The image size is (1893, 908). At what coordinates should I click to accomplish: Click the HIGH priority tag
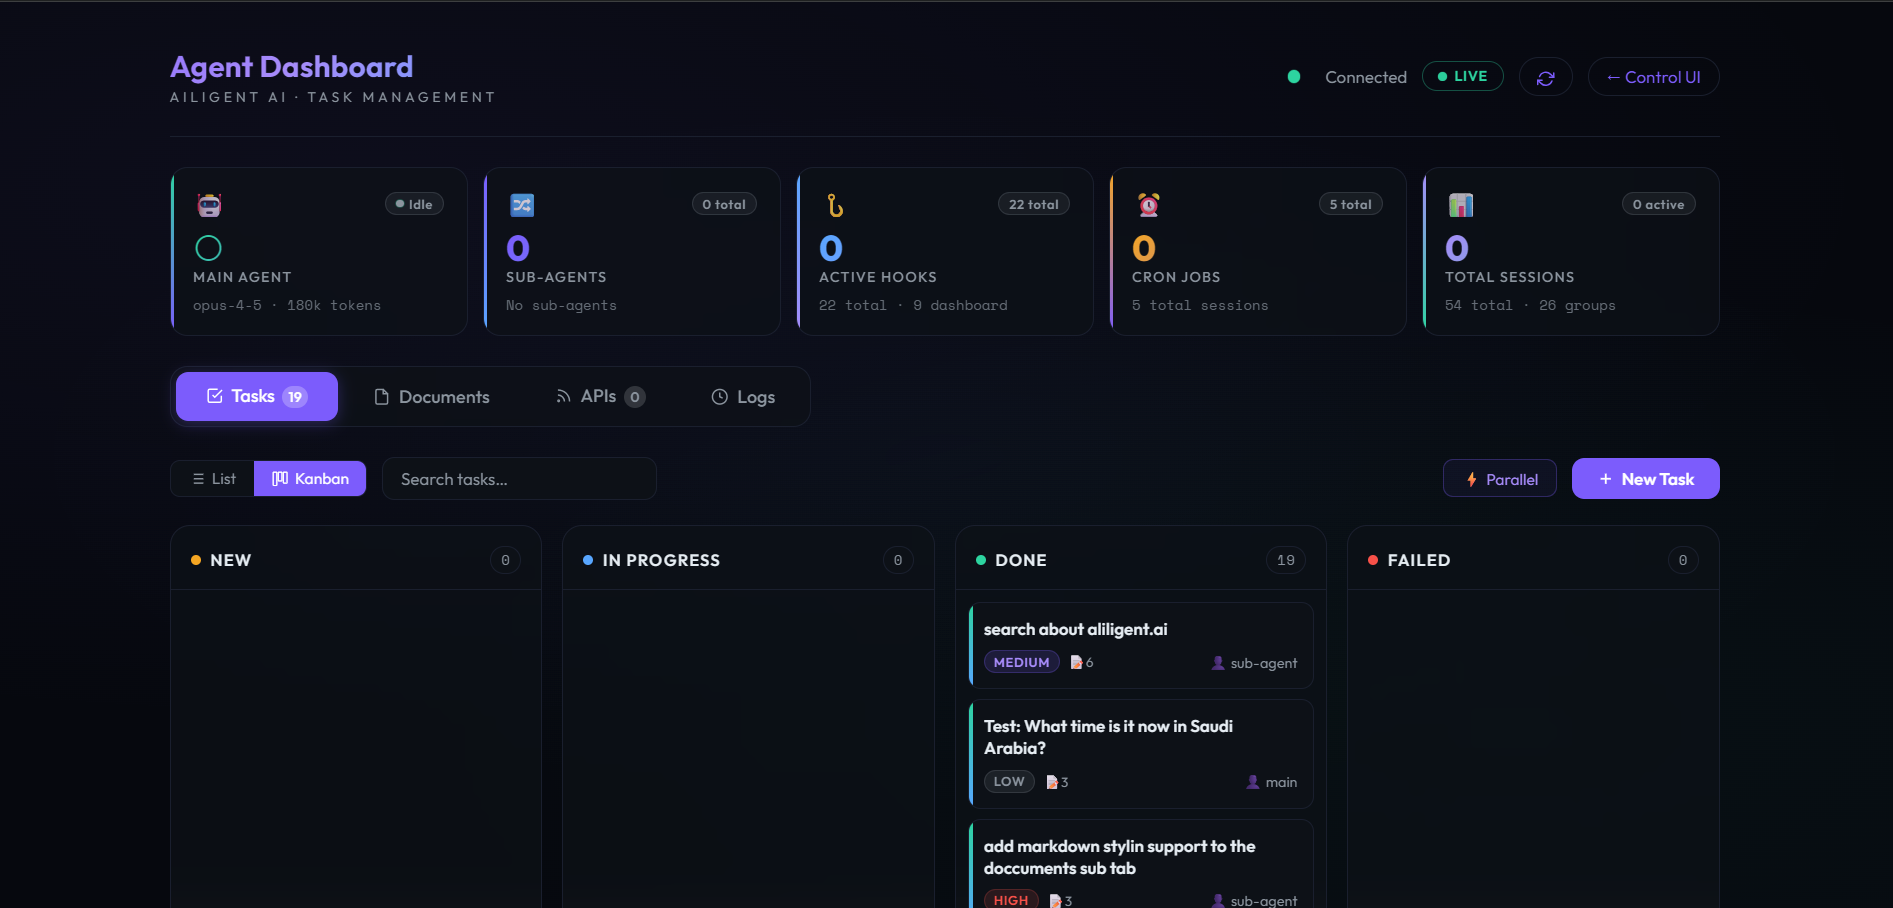[x=1011, y=899]
